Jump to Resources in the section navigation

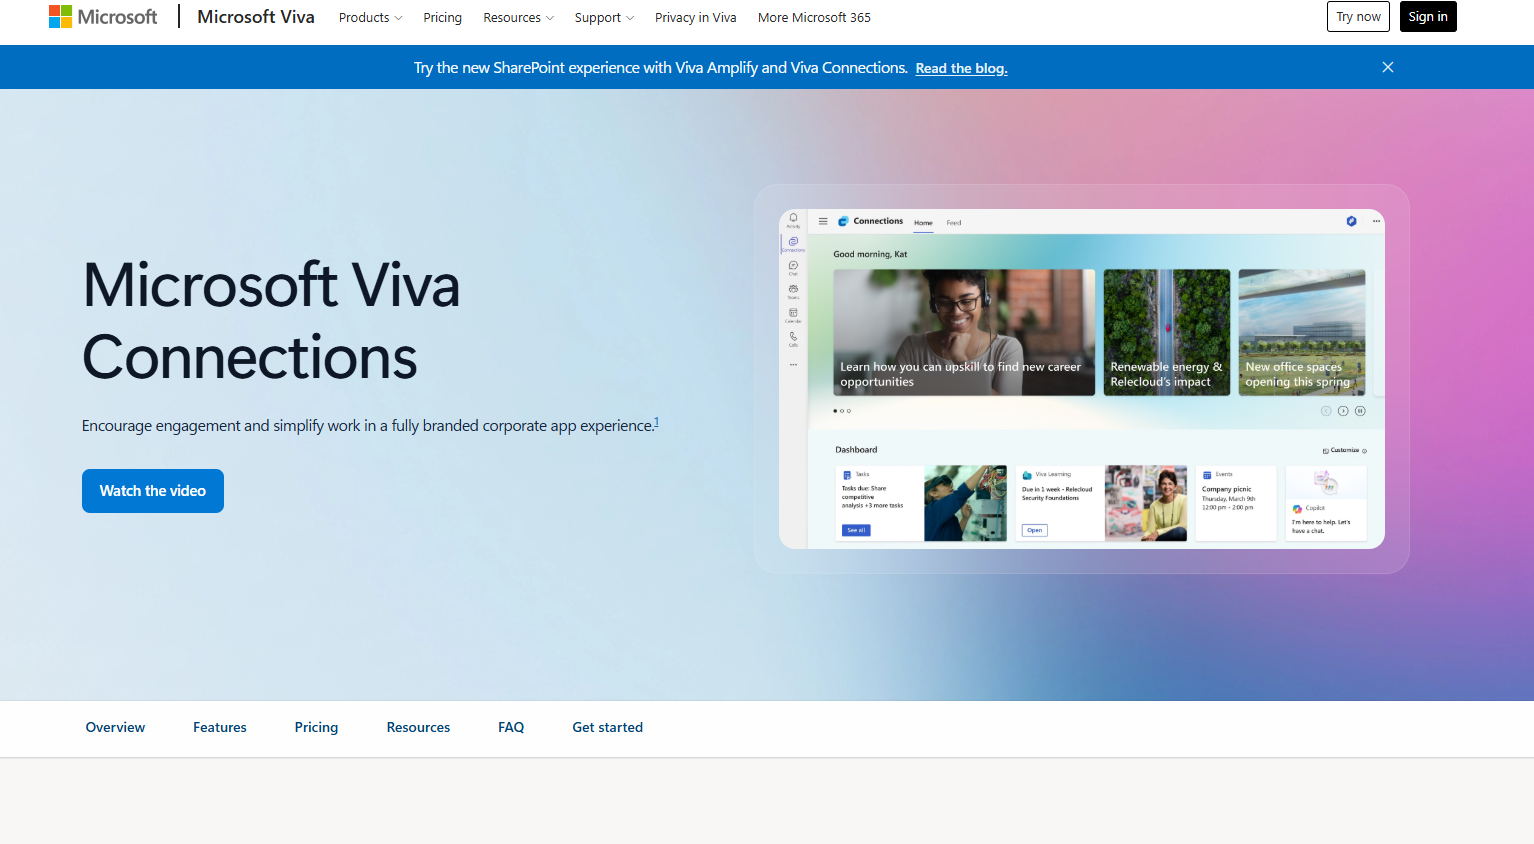418,727
